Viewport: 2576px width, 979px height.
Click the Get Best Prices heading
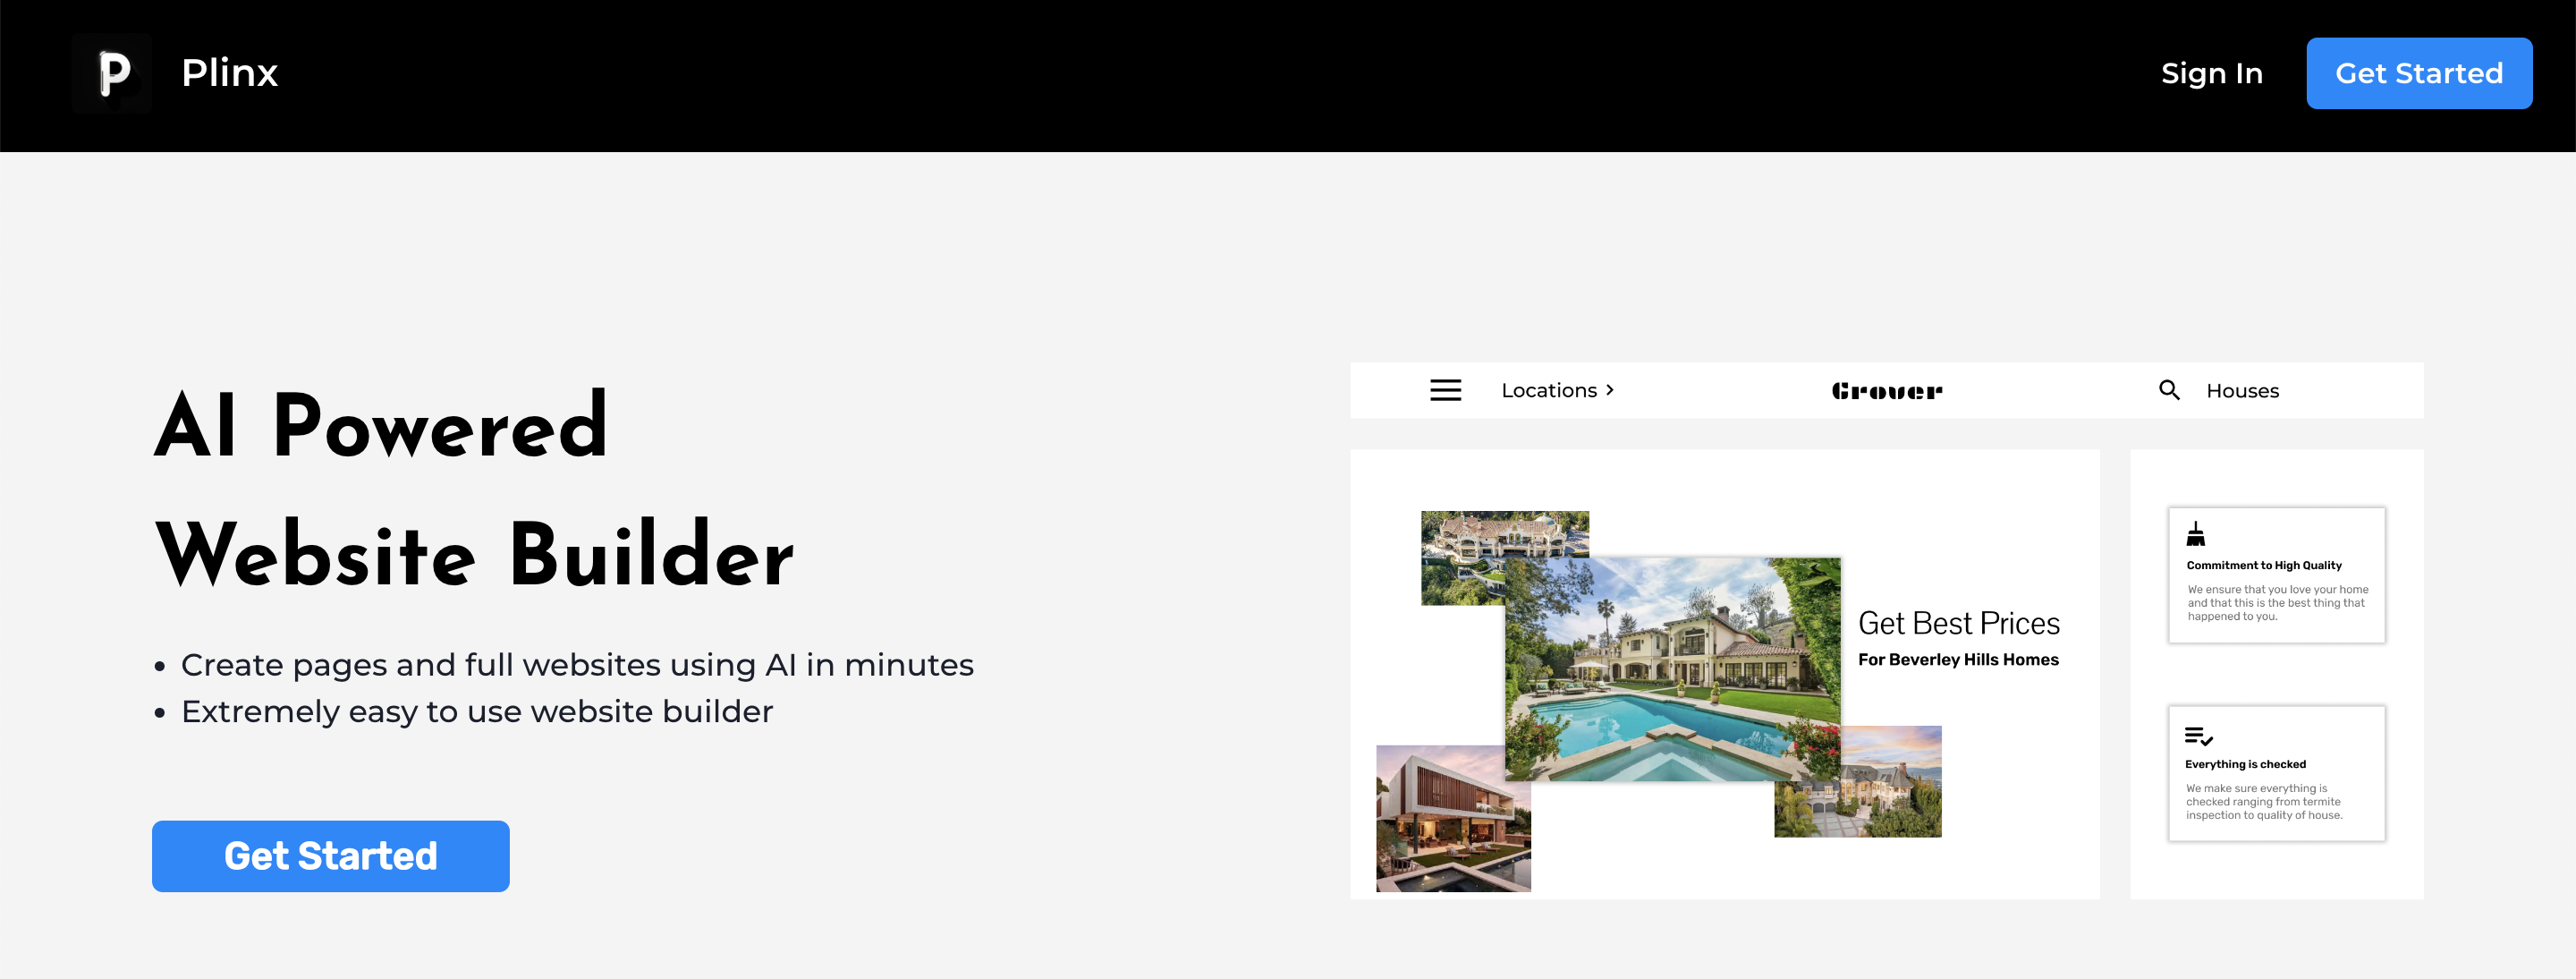click(1958, 623)
